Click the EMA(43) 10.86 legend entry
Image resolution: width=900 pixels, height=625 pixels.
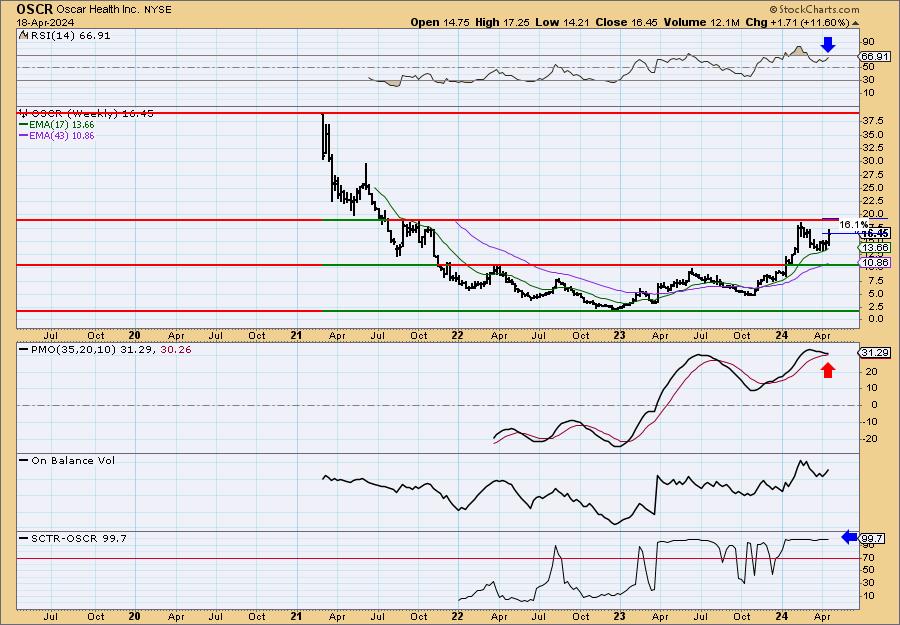pos(57,135)
